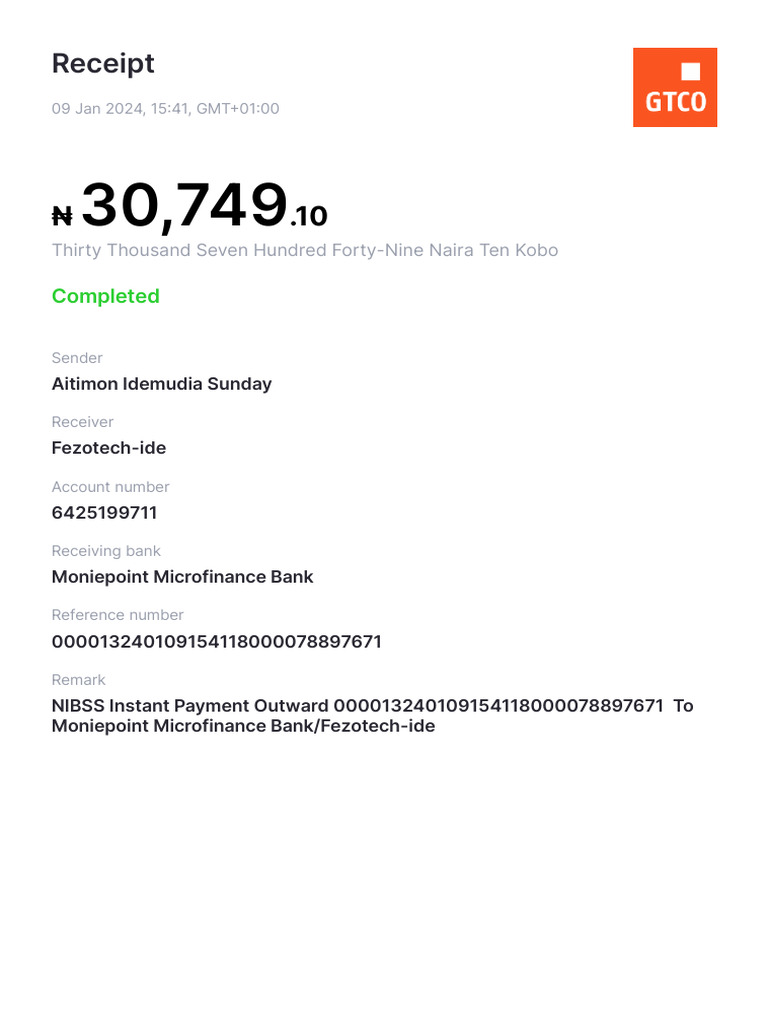Click the orange GTCO logo
The height and width of the screenshot is (1024, 768).
pyautogui.click(x=675, y=87)
